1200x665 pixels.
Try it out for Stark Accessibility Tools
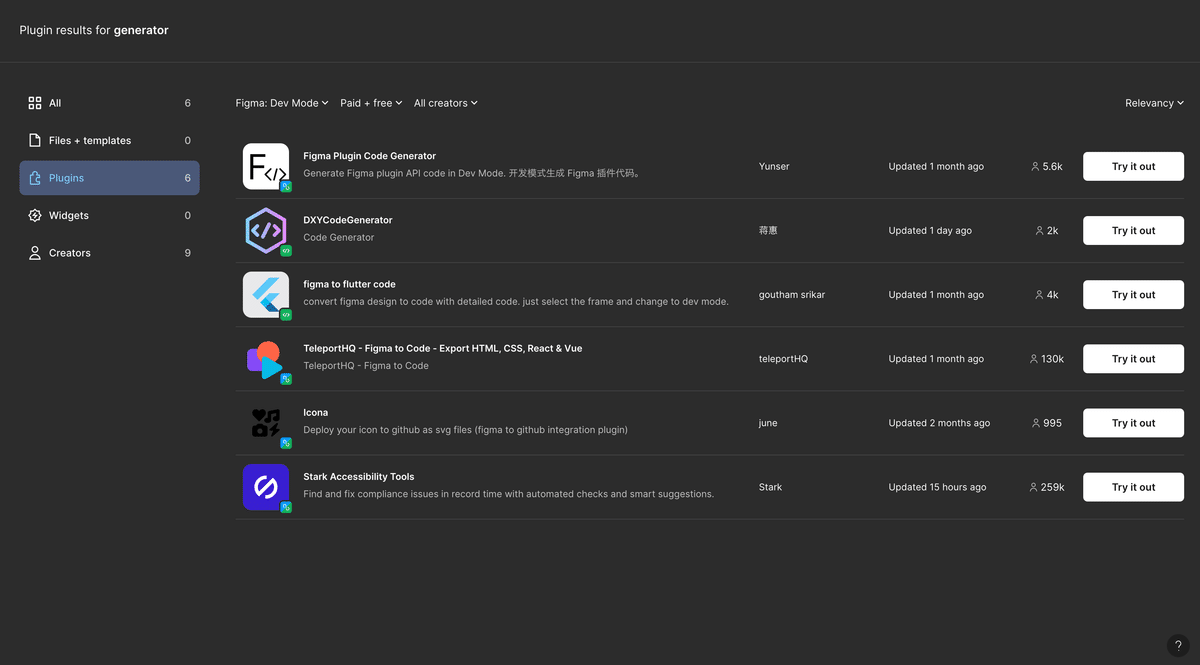pos(1133,487)
